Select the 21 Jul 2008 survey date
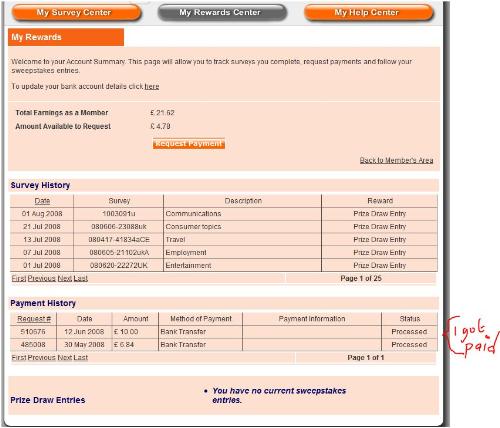The width and height of the screenshot is (500, 428). (42, 227)
